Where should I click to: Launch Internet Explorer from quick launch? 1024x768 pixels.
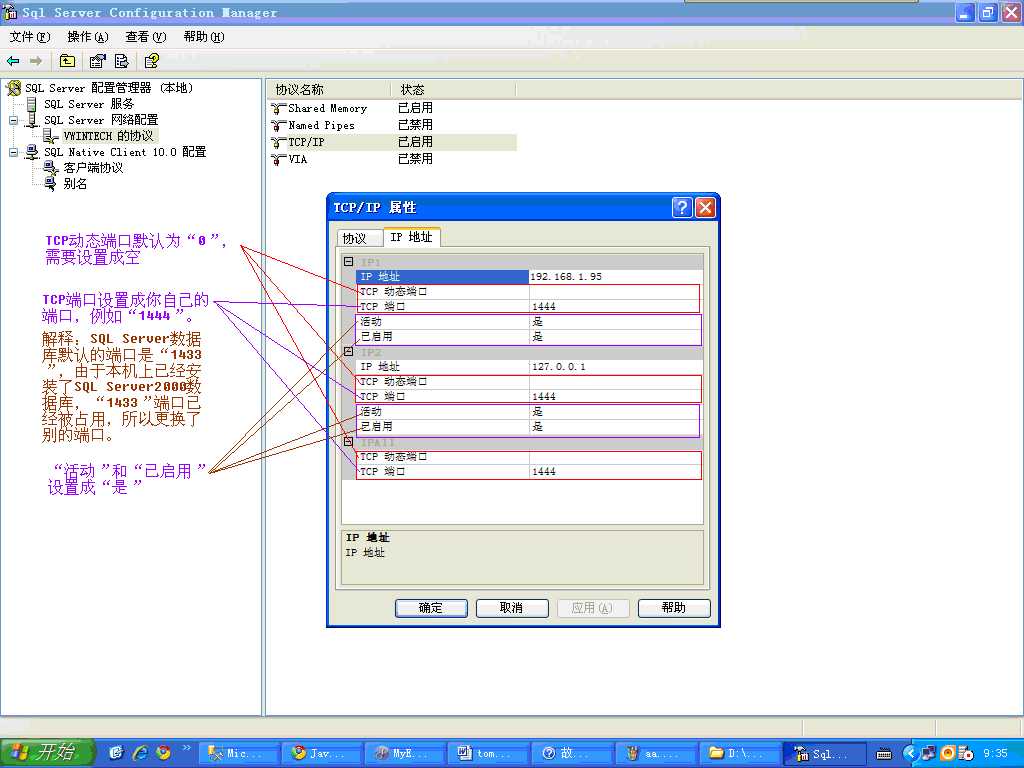[x=140, y=753]
